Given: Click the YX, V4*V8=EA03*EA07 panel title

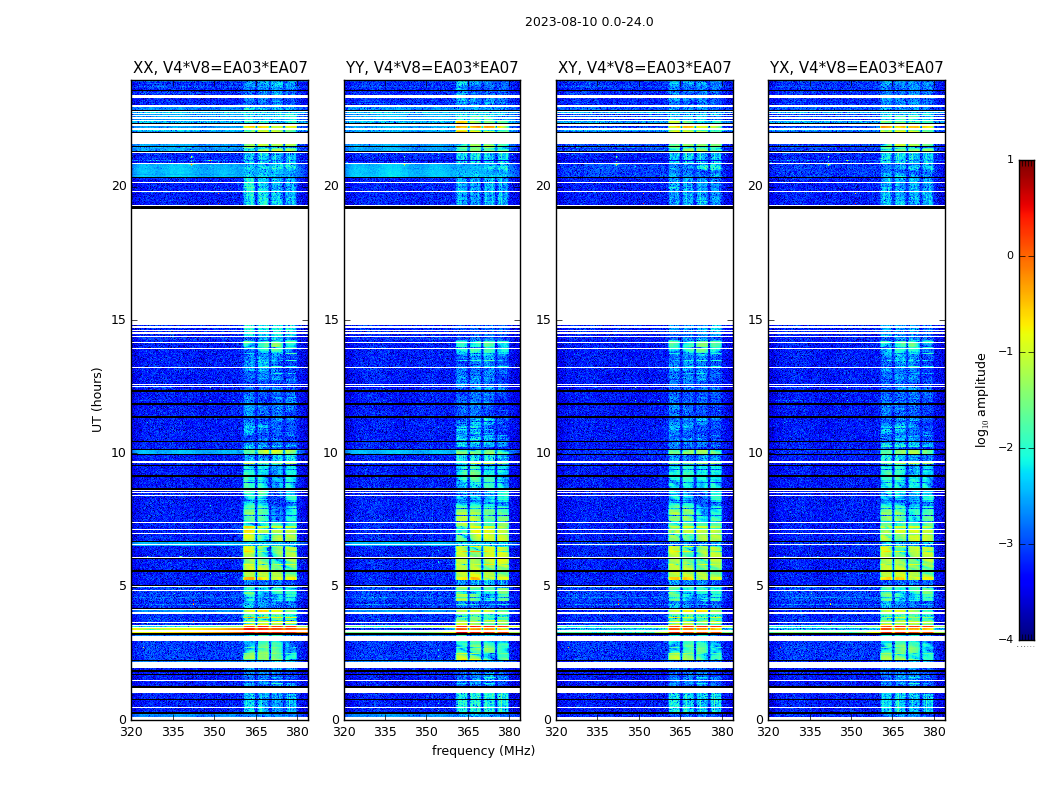Looking at the screenshot, I should pyautogui.click(x=856, y=68).
